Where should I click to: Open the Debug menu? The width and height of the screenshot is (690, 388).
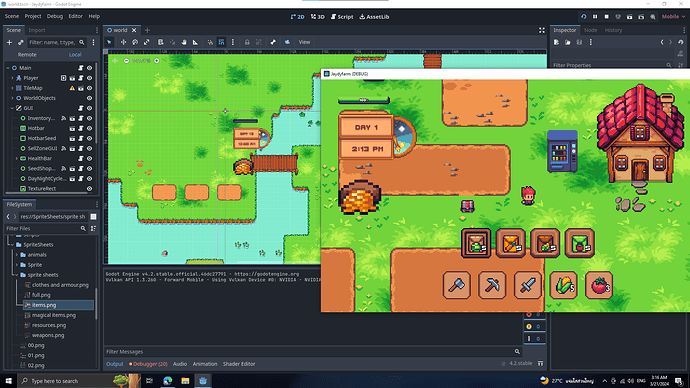coord(55,16)
